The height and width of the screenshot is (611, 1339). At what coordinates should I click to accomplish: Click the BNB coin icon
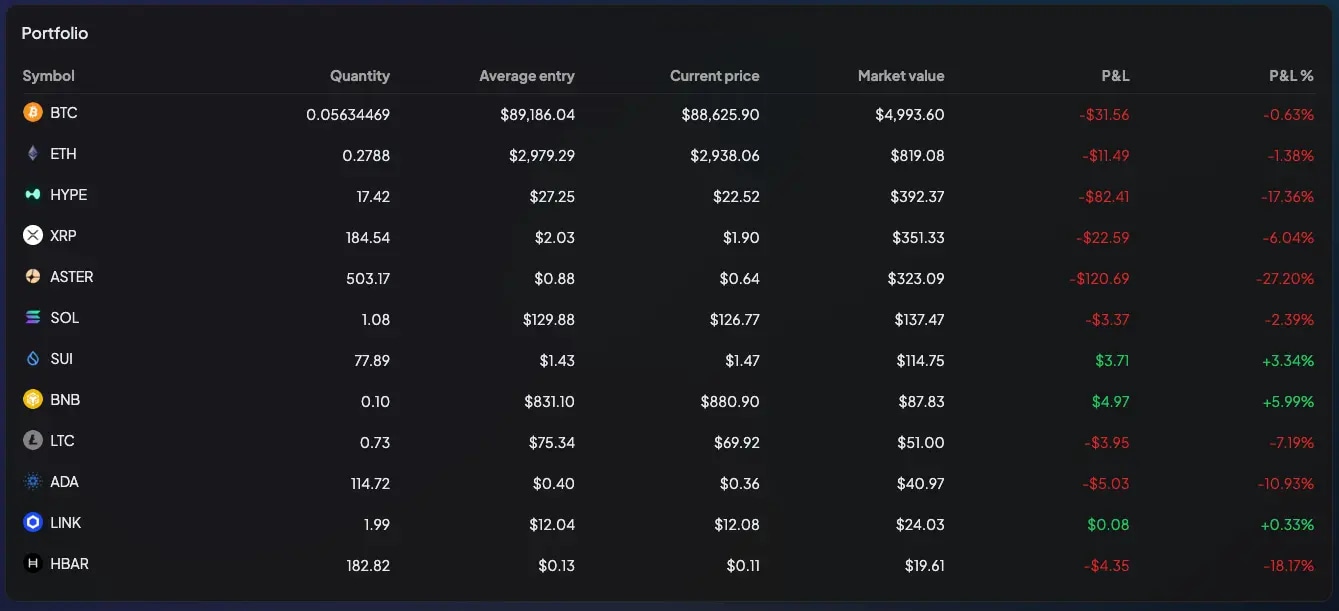[x=31, y=399]
